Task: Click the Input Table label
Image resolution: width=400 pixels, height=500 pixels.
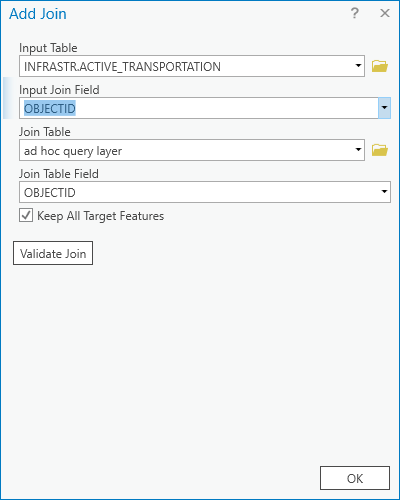Action: pyautogui.click(x=48, y=48)
